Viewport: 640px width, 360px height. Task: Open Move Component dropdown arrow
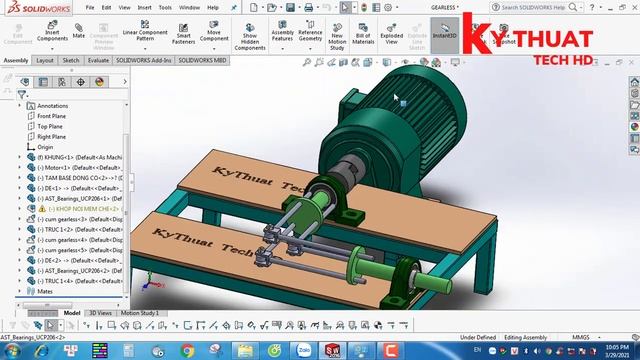click(214, 48)
